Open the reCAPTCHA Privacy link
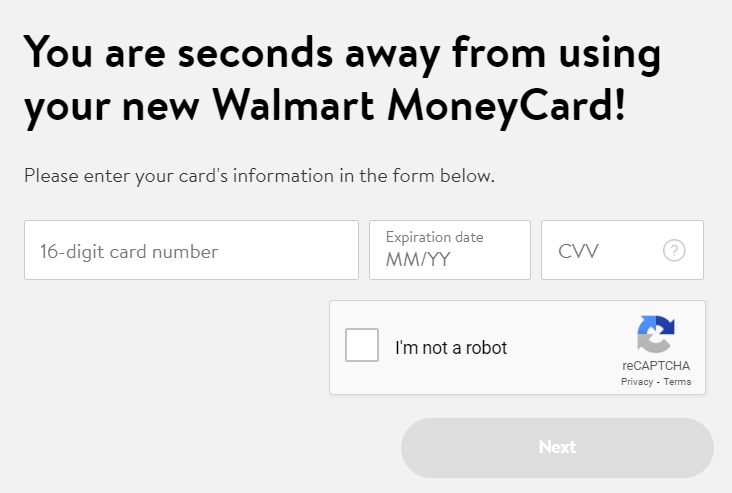732x493 pixels. tap(637, 382)
